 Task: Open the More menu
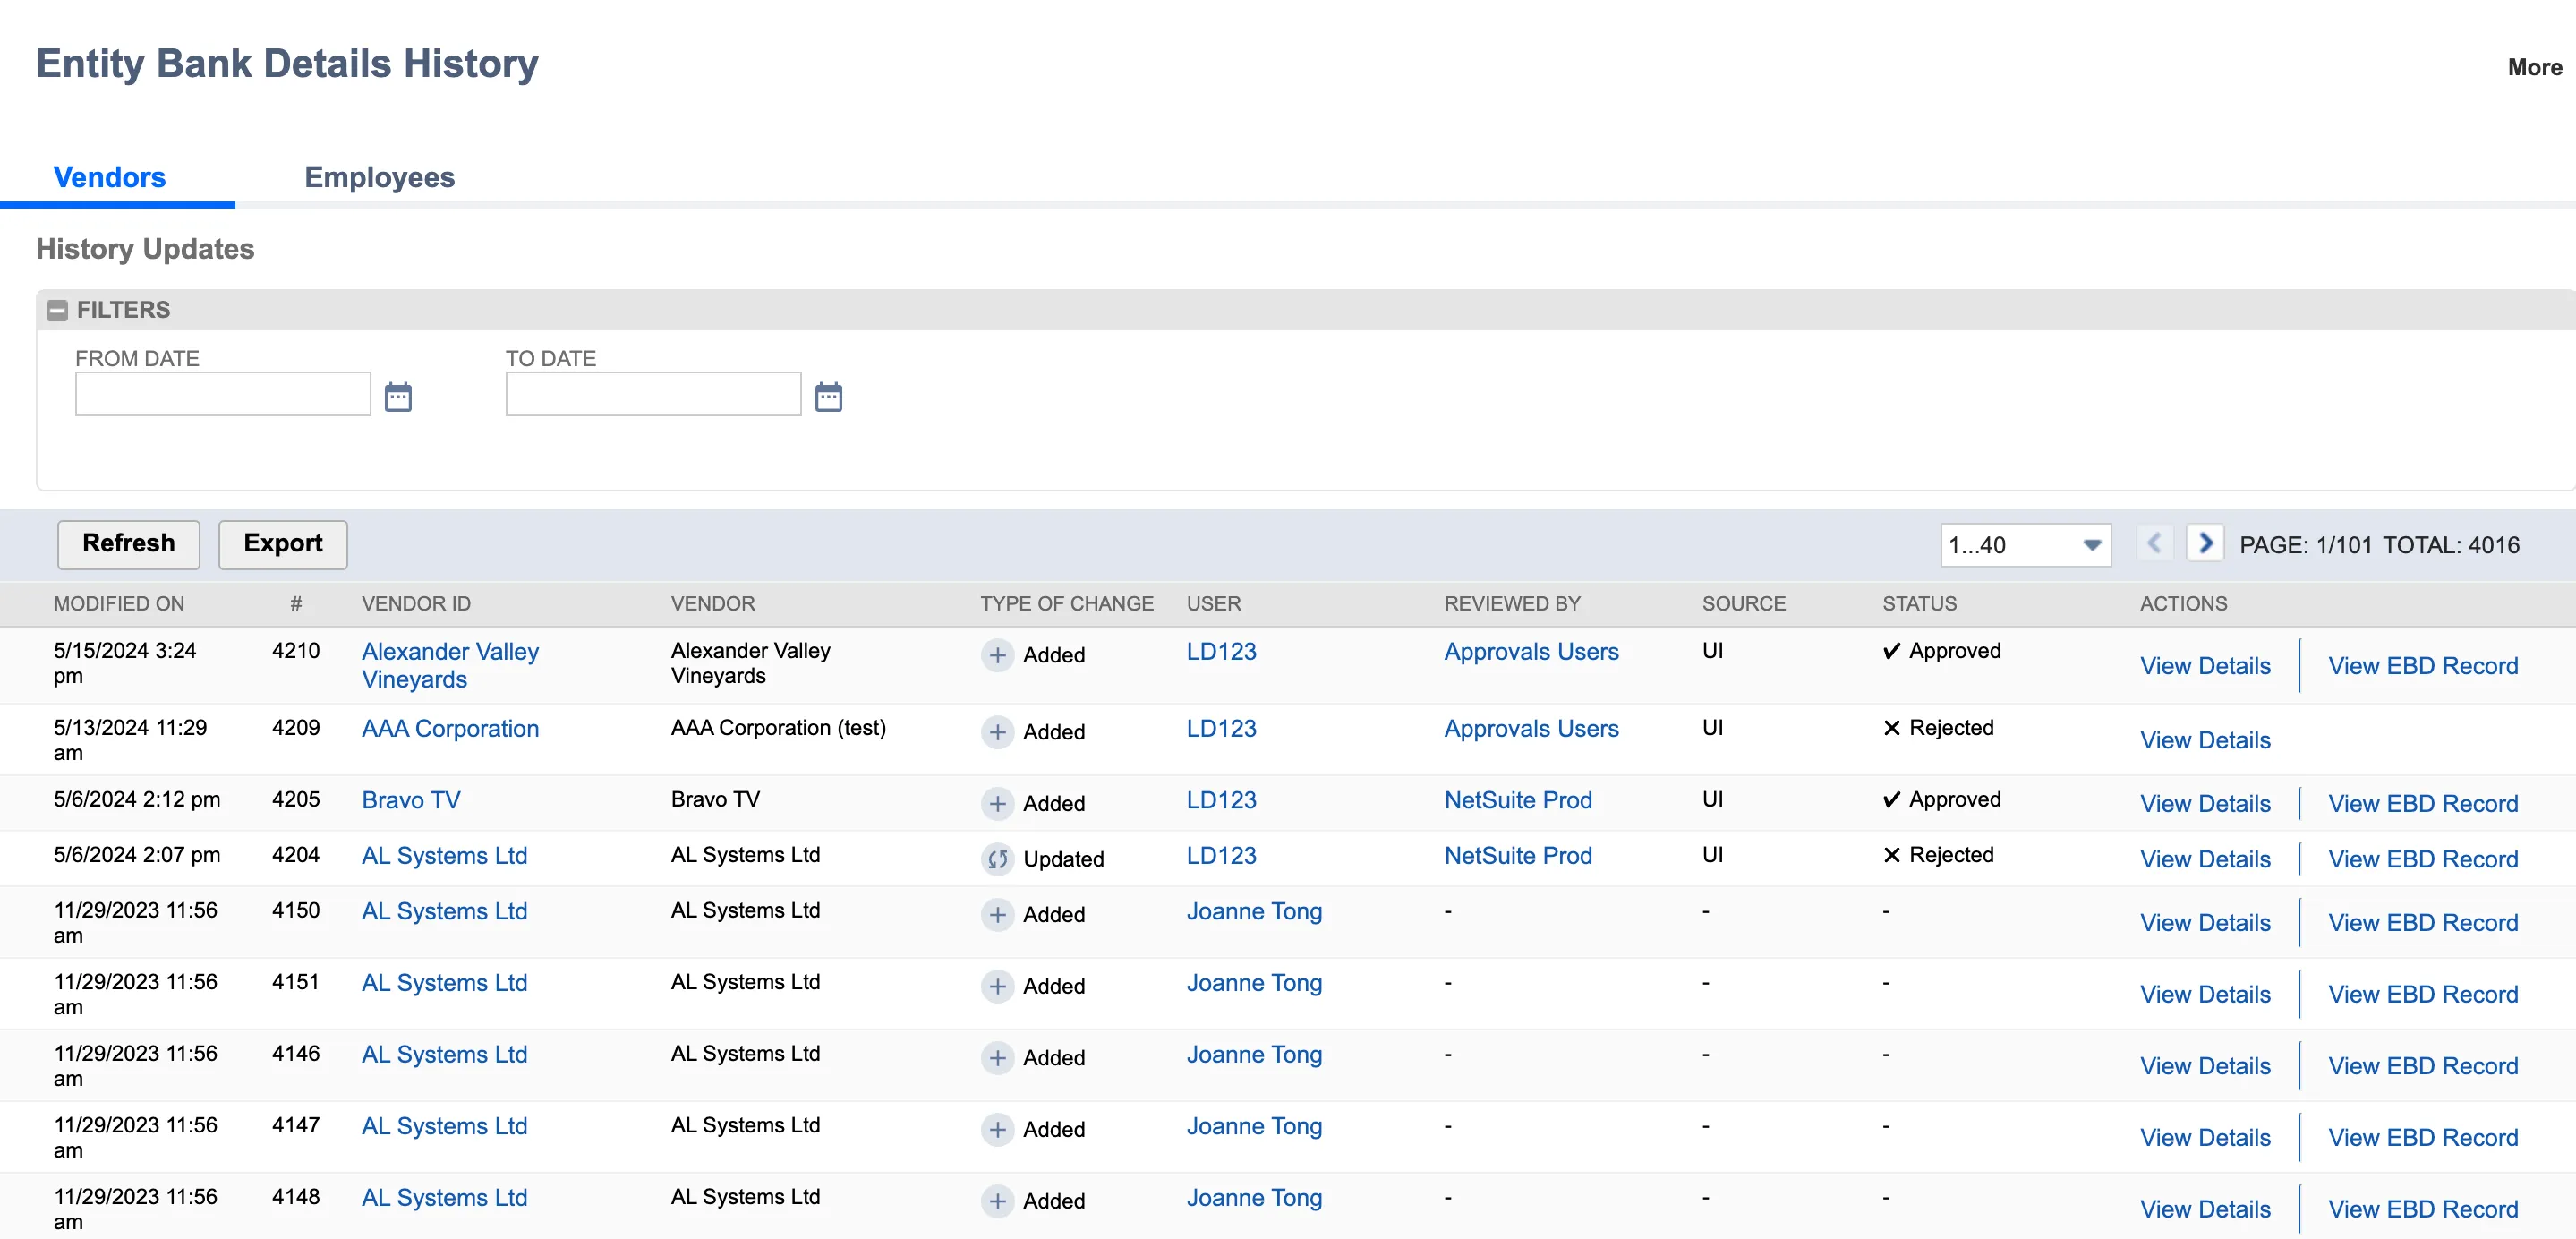[x=2534, y=67]
